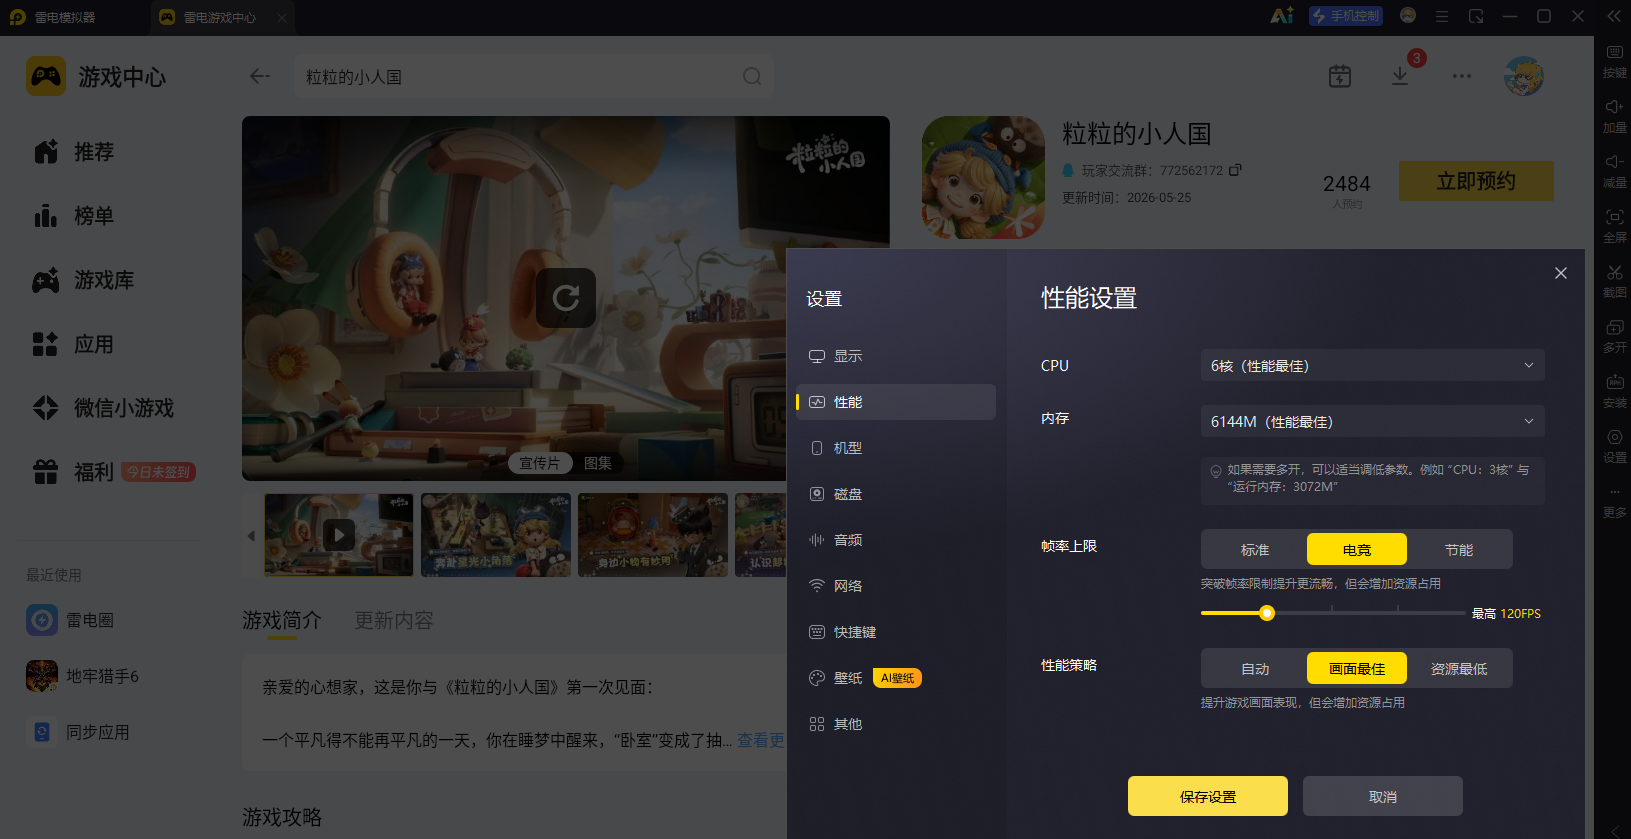Viewport: 1631px width, 839px height.
Task: Click the 安装 APK install icon
Action: [x=1614, y=390]
